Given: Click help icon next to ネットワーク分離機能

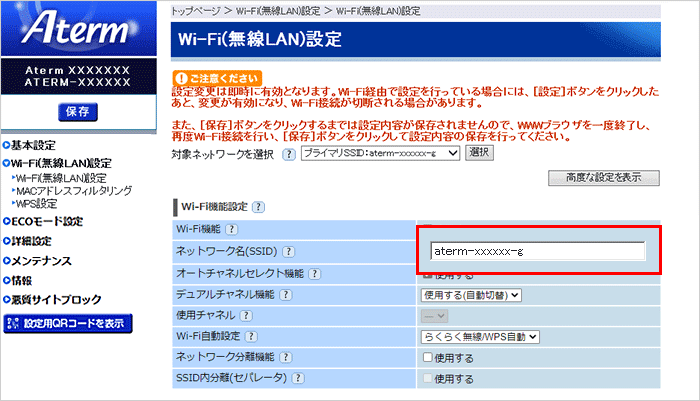Looking at the screenshot, I should pyautogui.click(x=285, y=357).
